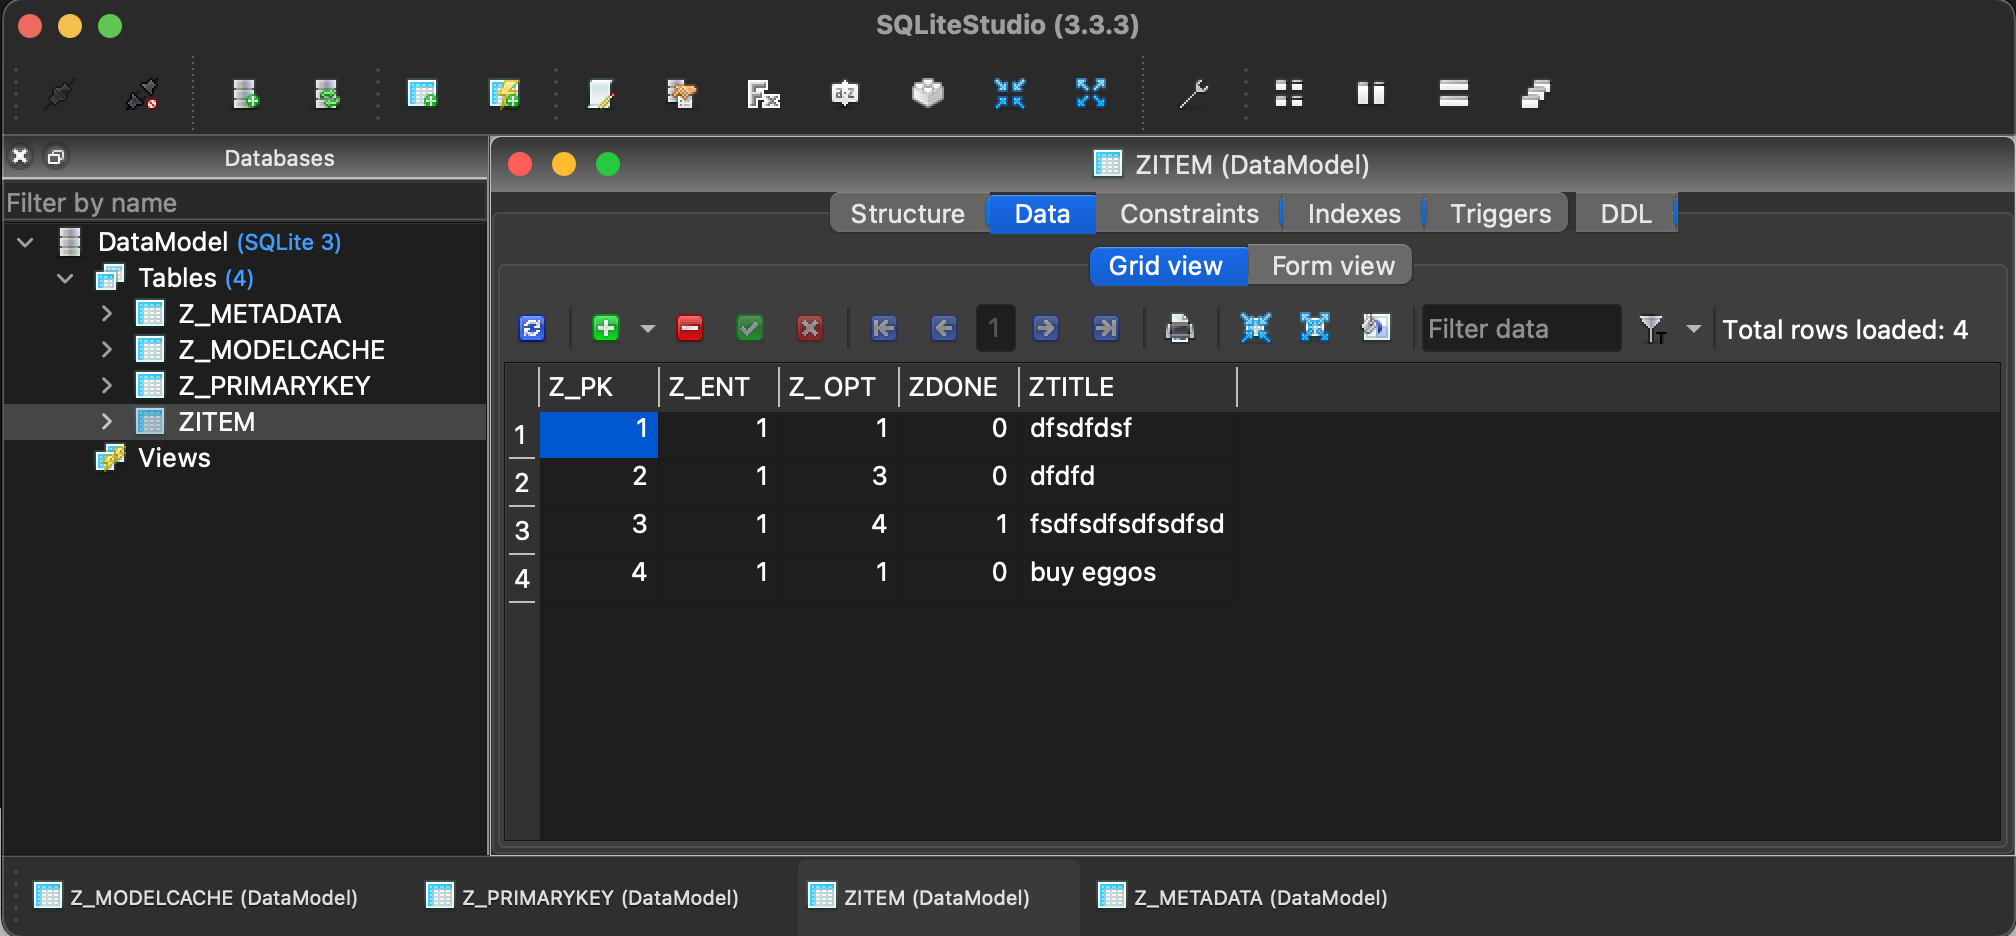Jump to last page of data
The width and height of the screenshot is (2016, 936).
click(1106, 328)
